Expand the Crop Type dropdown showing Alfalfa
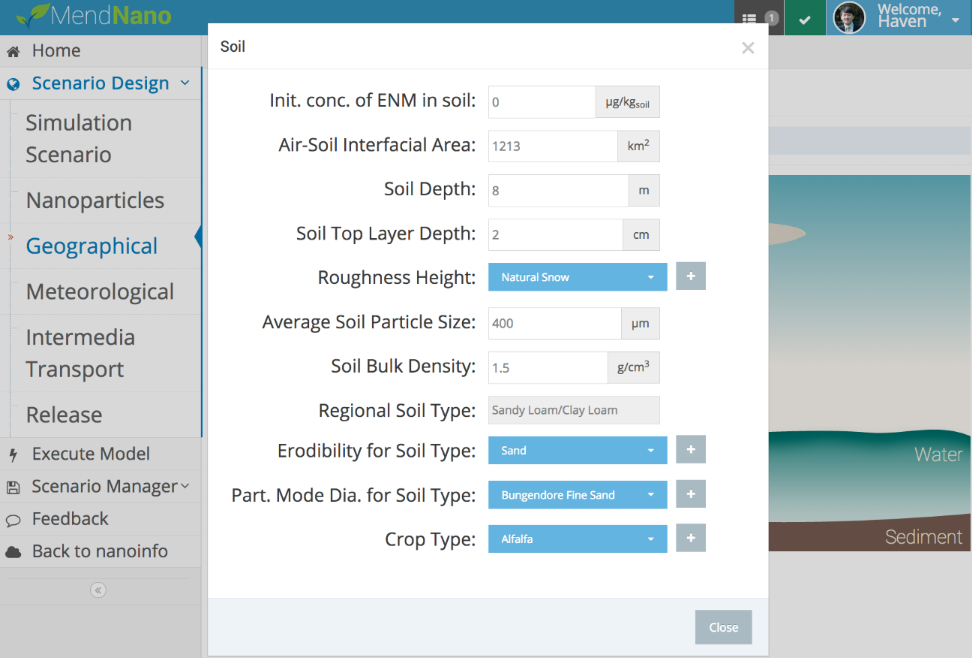The image size is (973, 658). pyautogui.click(x=577, y=539)
